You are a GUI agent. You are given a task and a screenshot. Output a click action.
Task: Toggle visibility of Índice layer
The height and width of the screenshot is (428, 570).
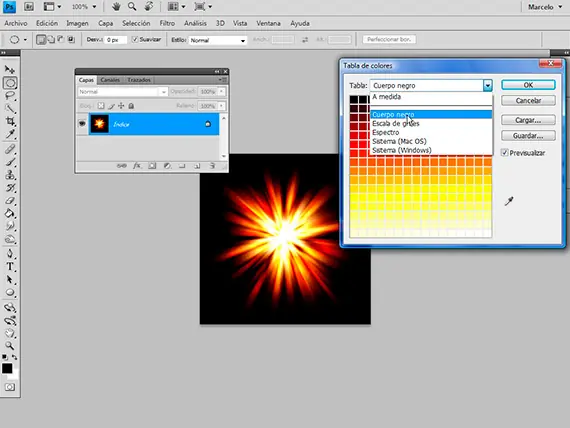[83, 124]
